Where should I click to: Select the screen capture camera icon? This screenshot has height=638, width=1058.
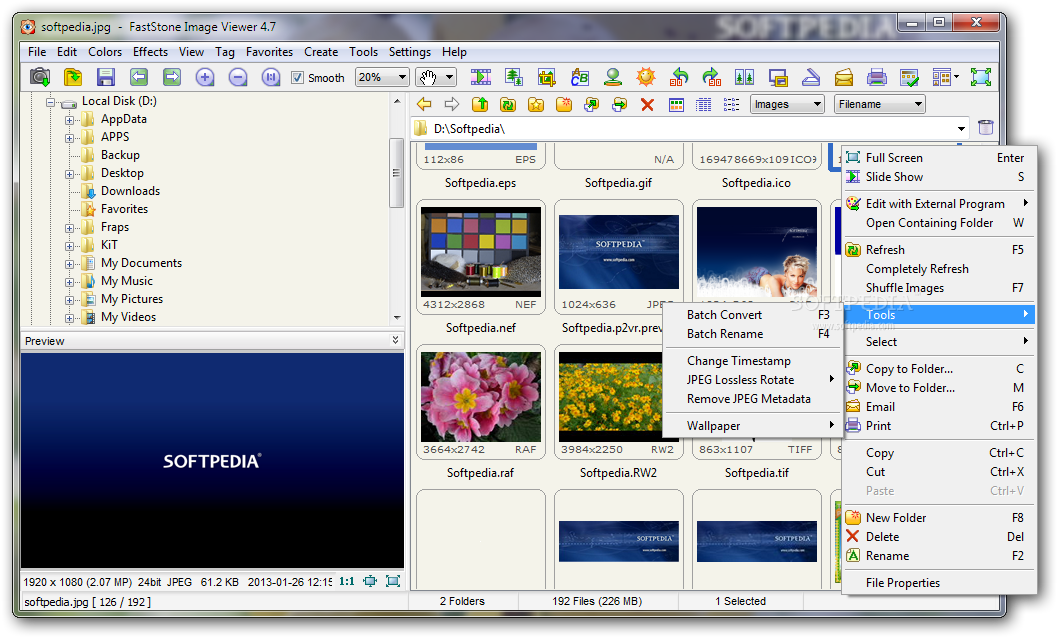pyautogui.click(x=40, y=76)
